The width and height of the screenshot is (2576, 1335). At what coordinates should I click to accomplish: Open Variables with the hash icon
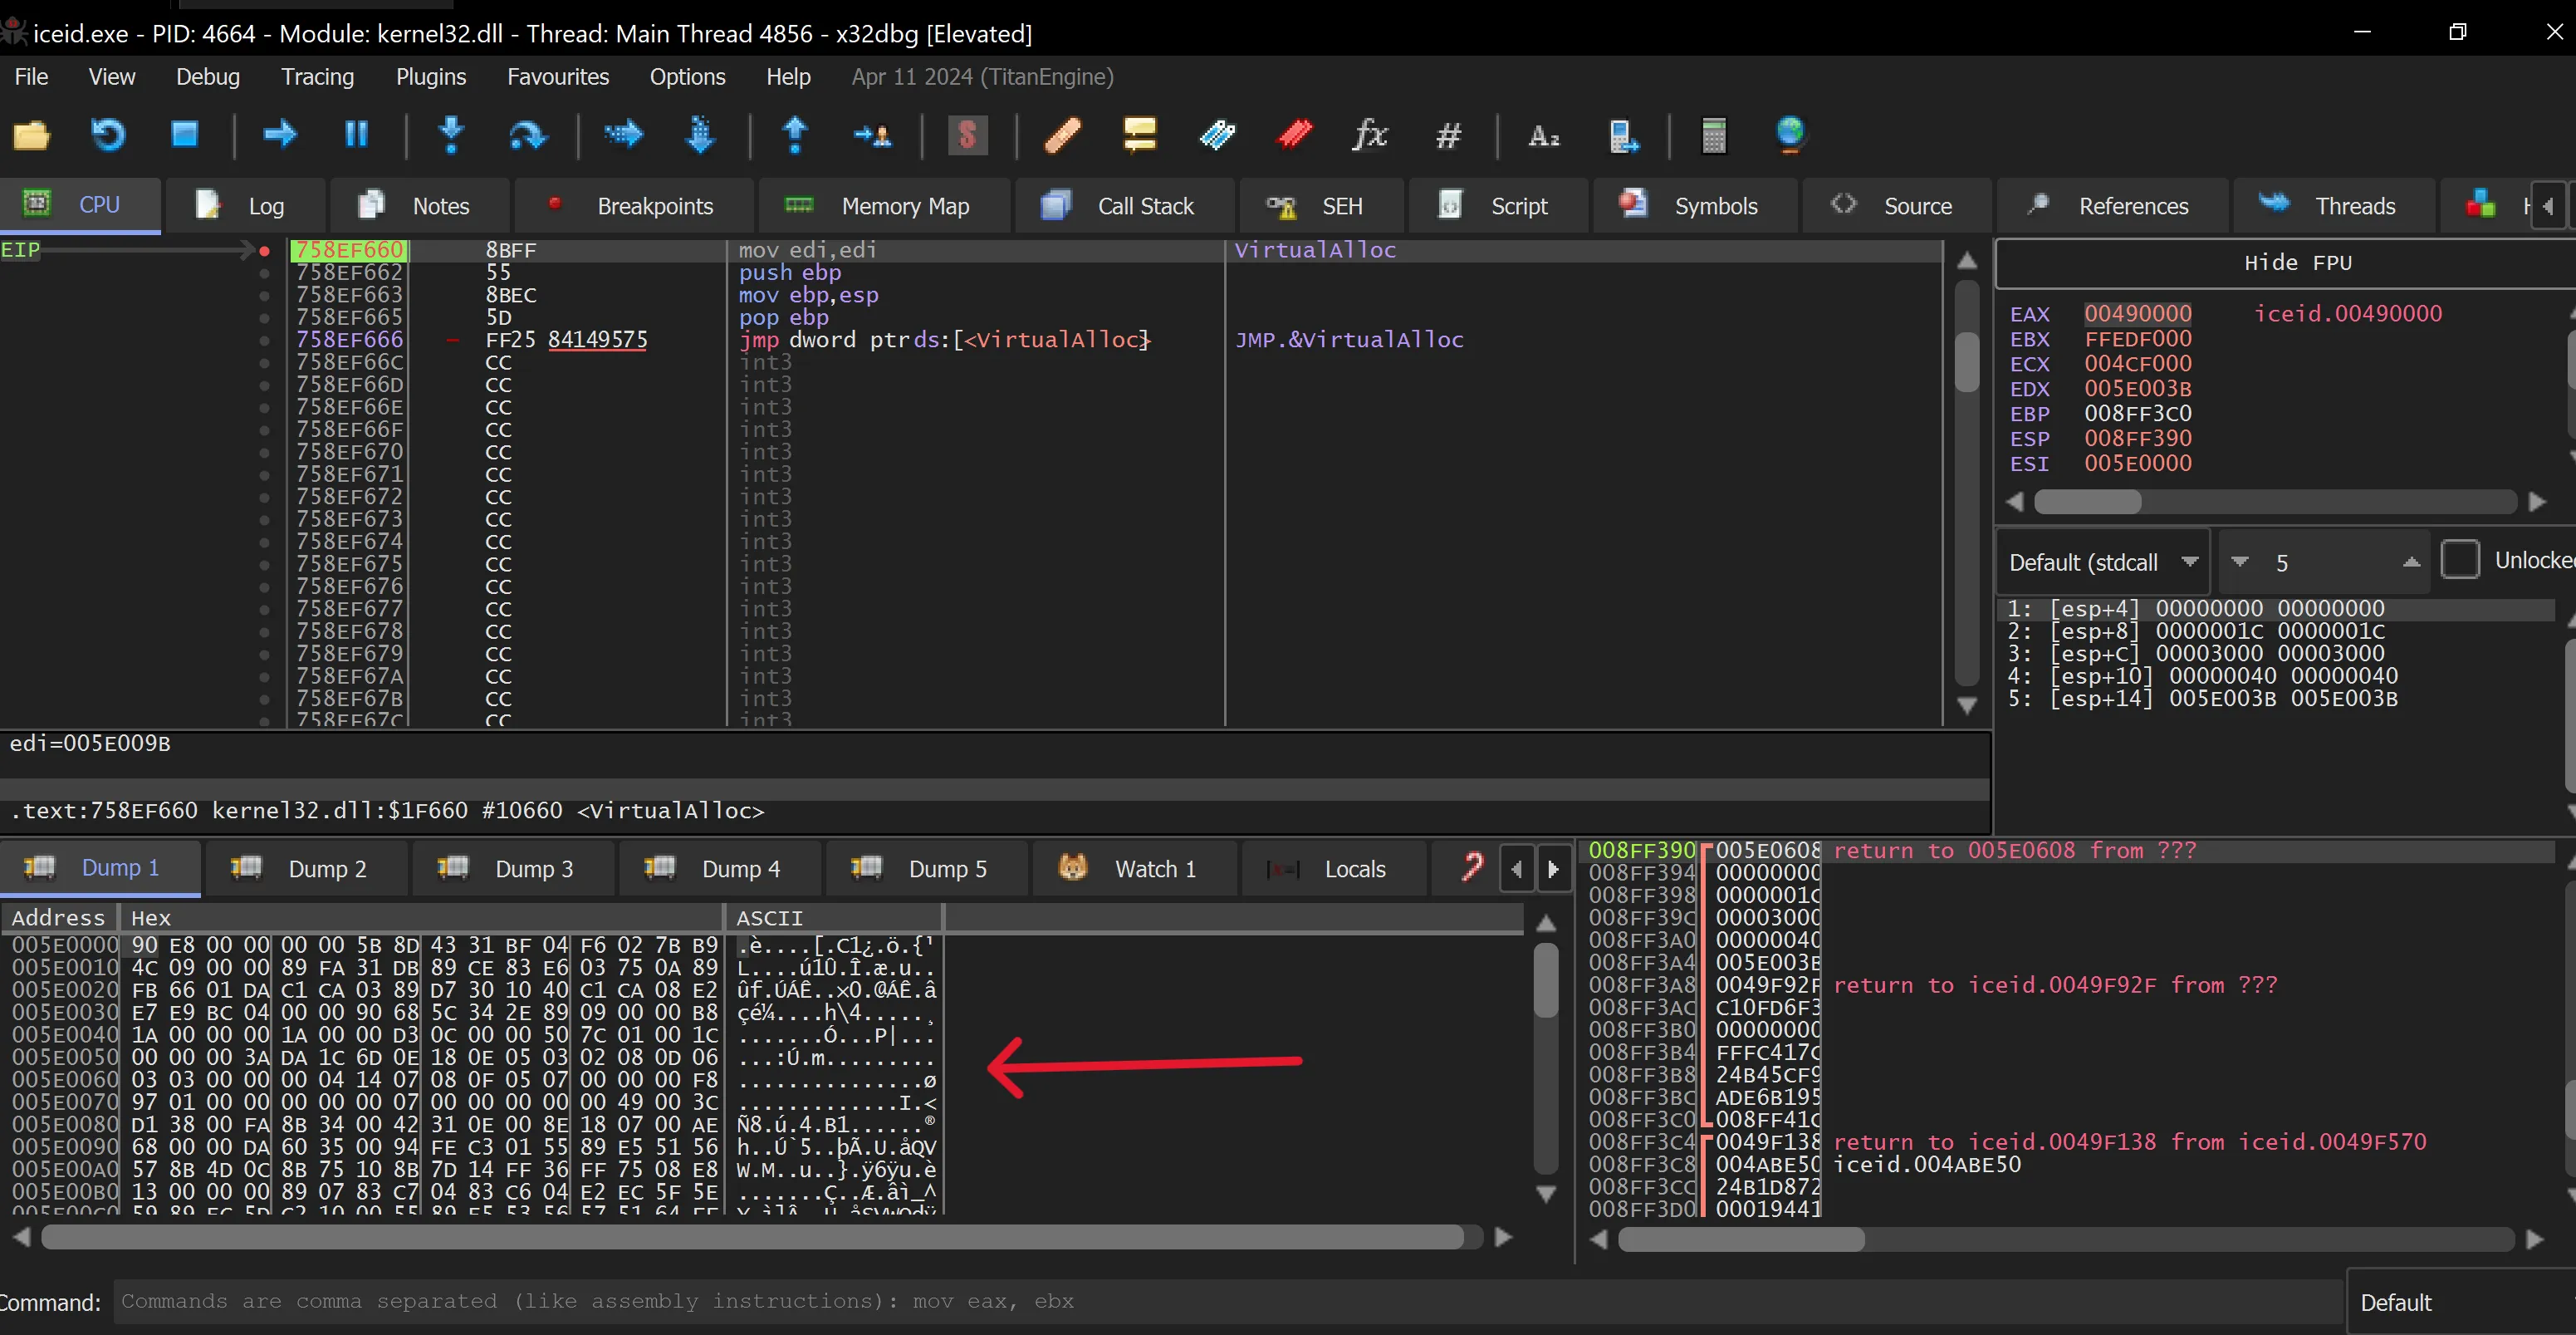tap(1448, 135)
